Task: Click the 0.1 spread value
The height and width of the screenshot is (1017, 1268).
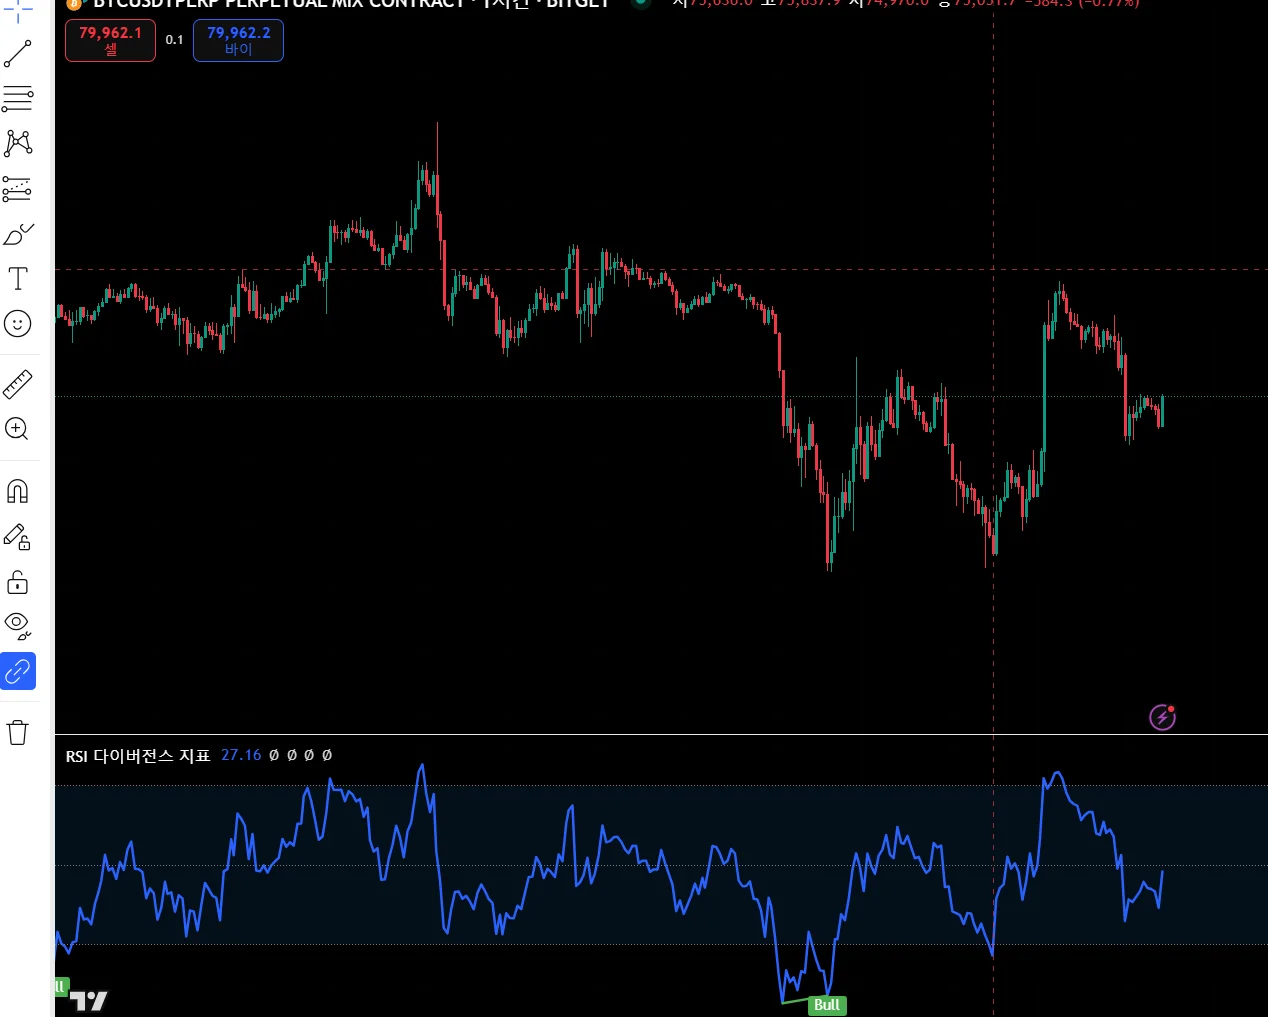Action: (174, 40)
